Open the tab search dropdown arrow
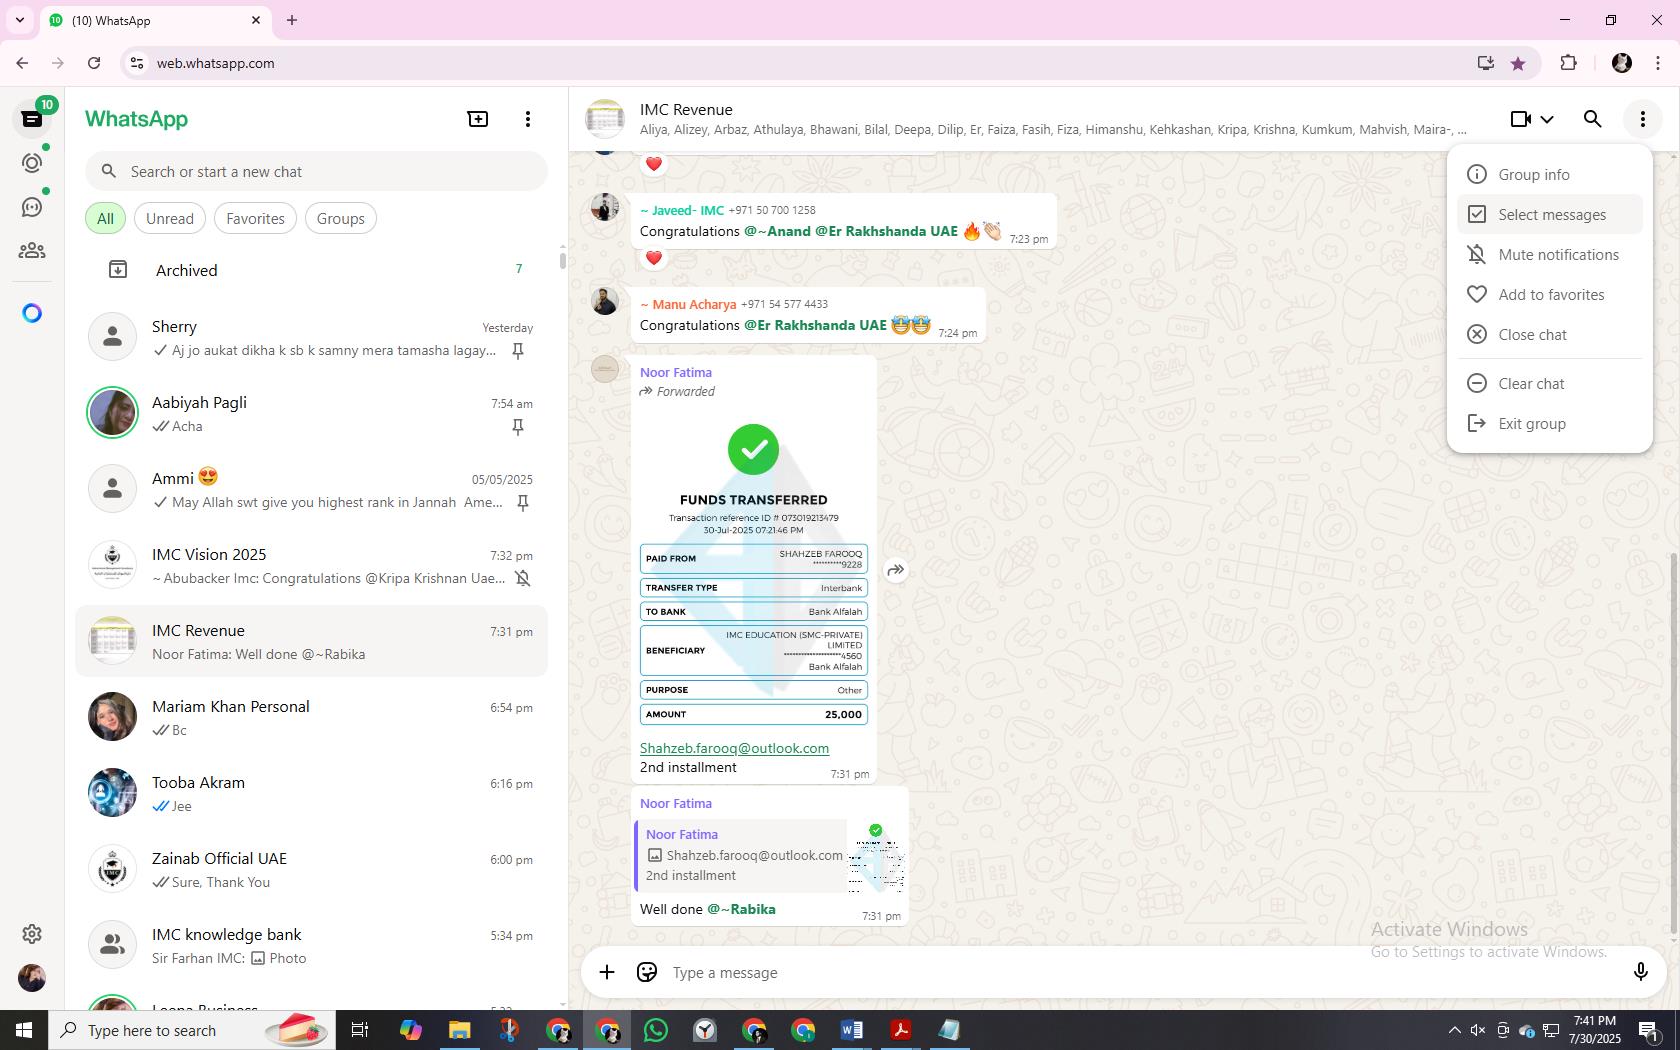Image resolution: width=1680 pixels, height=1050 pixels. pyautogui.click(x=20, y=20)
